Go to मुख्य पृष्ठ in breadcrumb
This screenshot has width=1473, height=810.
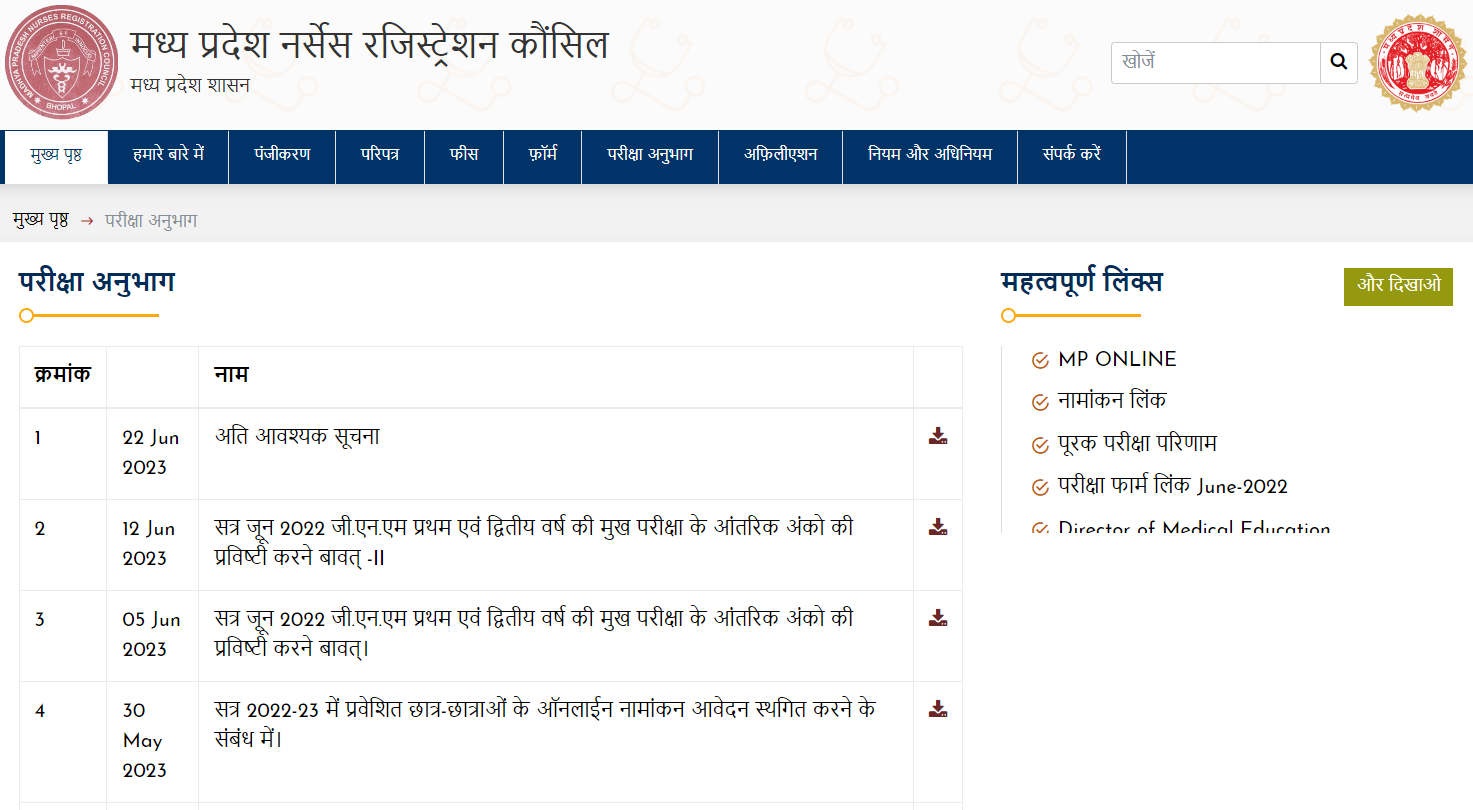tap(41, 221)
